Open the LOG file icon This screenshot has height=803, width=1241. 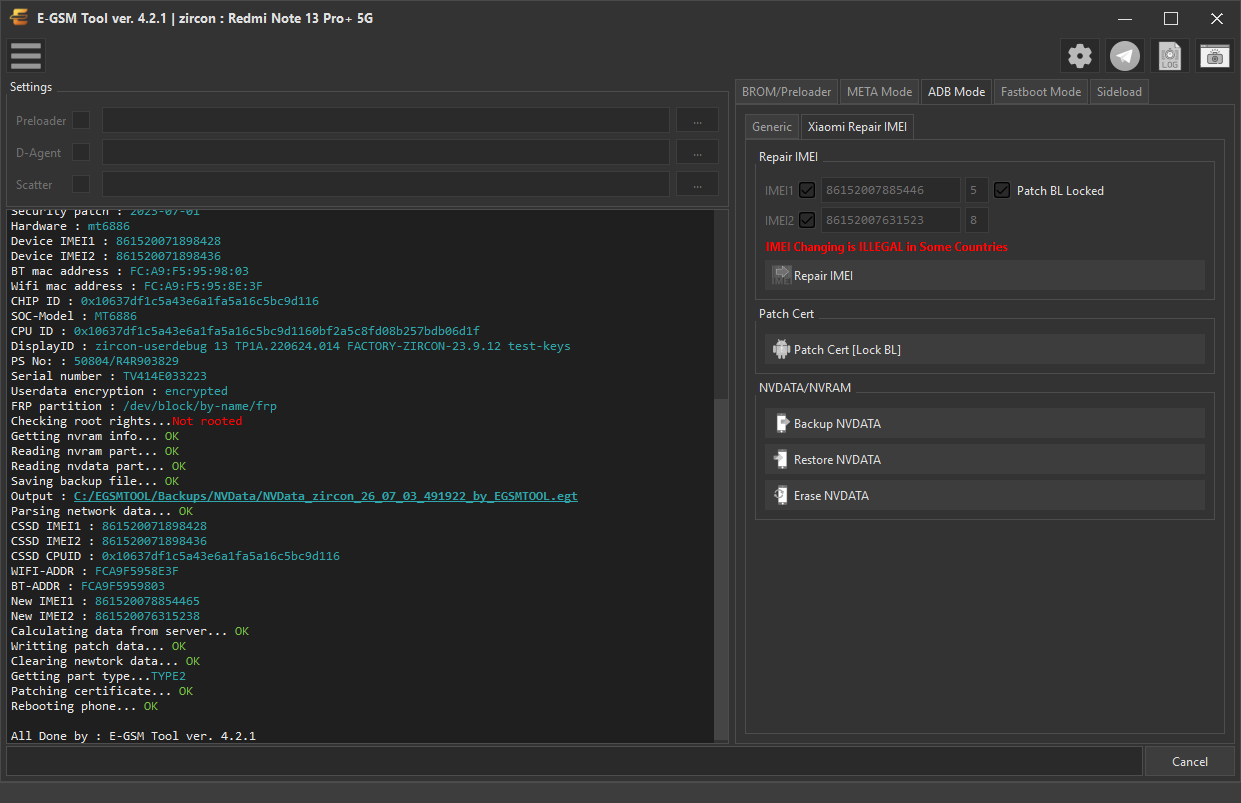click(x=1170, y=56)
